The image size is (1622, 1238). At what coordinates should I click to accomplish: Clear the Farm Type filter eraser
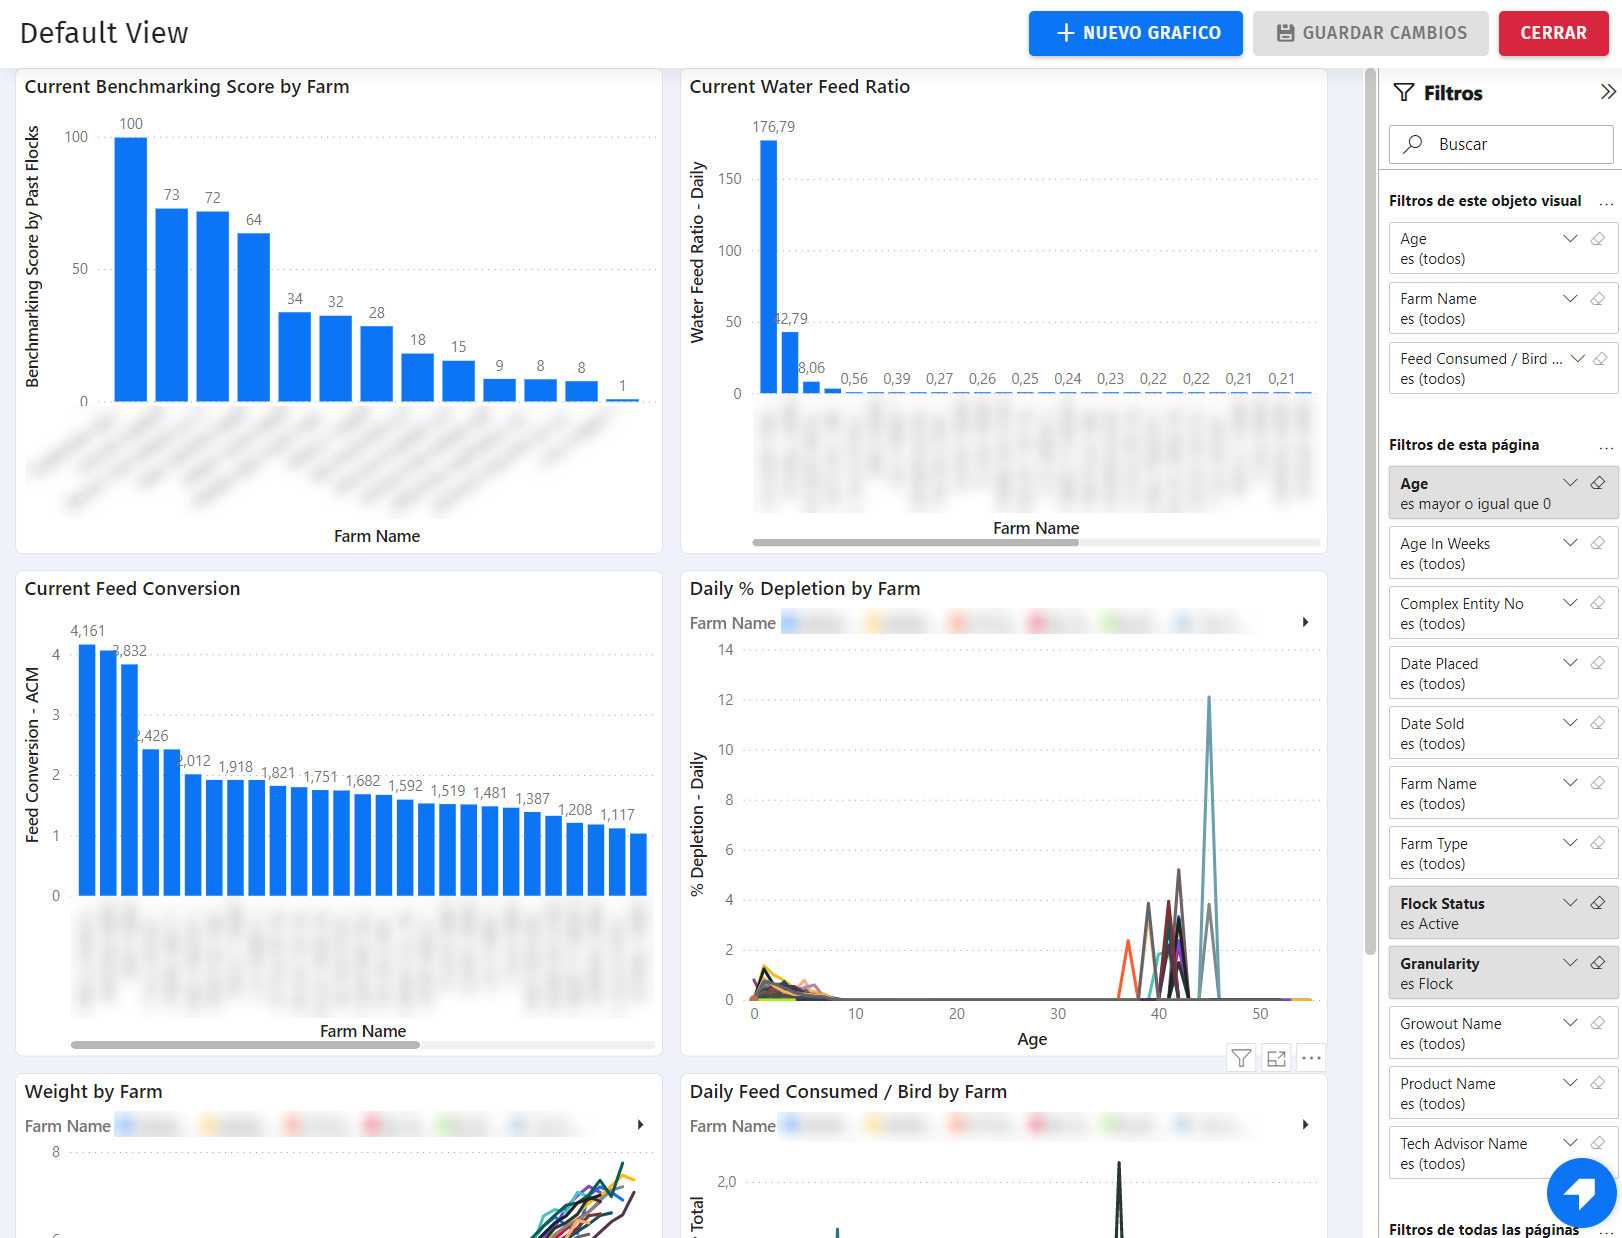point(1598,843)
